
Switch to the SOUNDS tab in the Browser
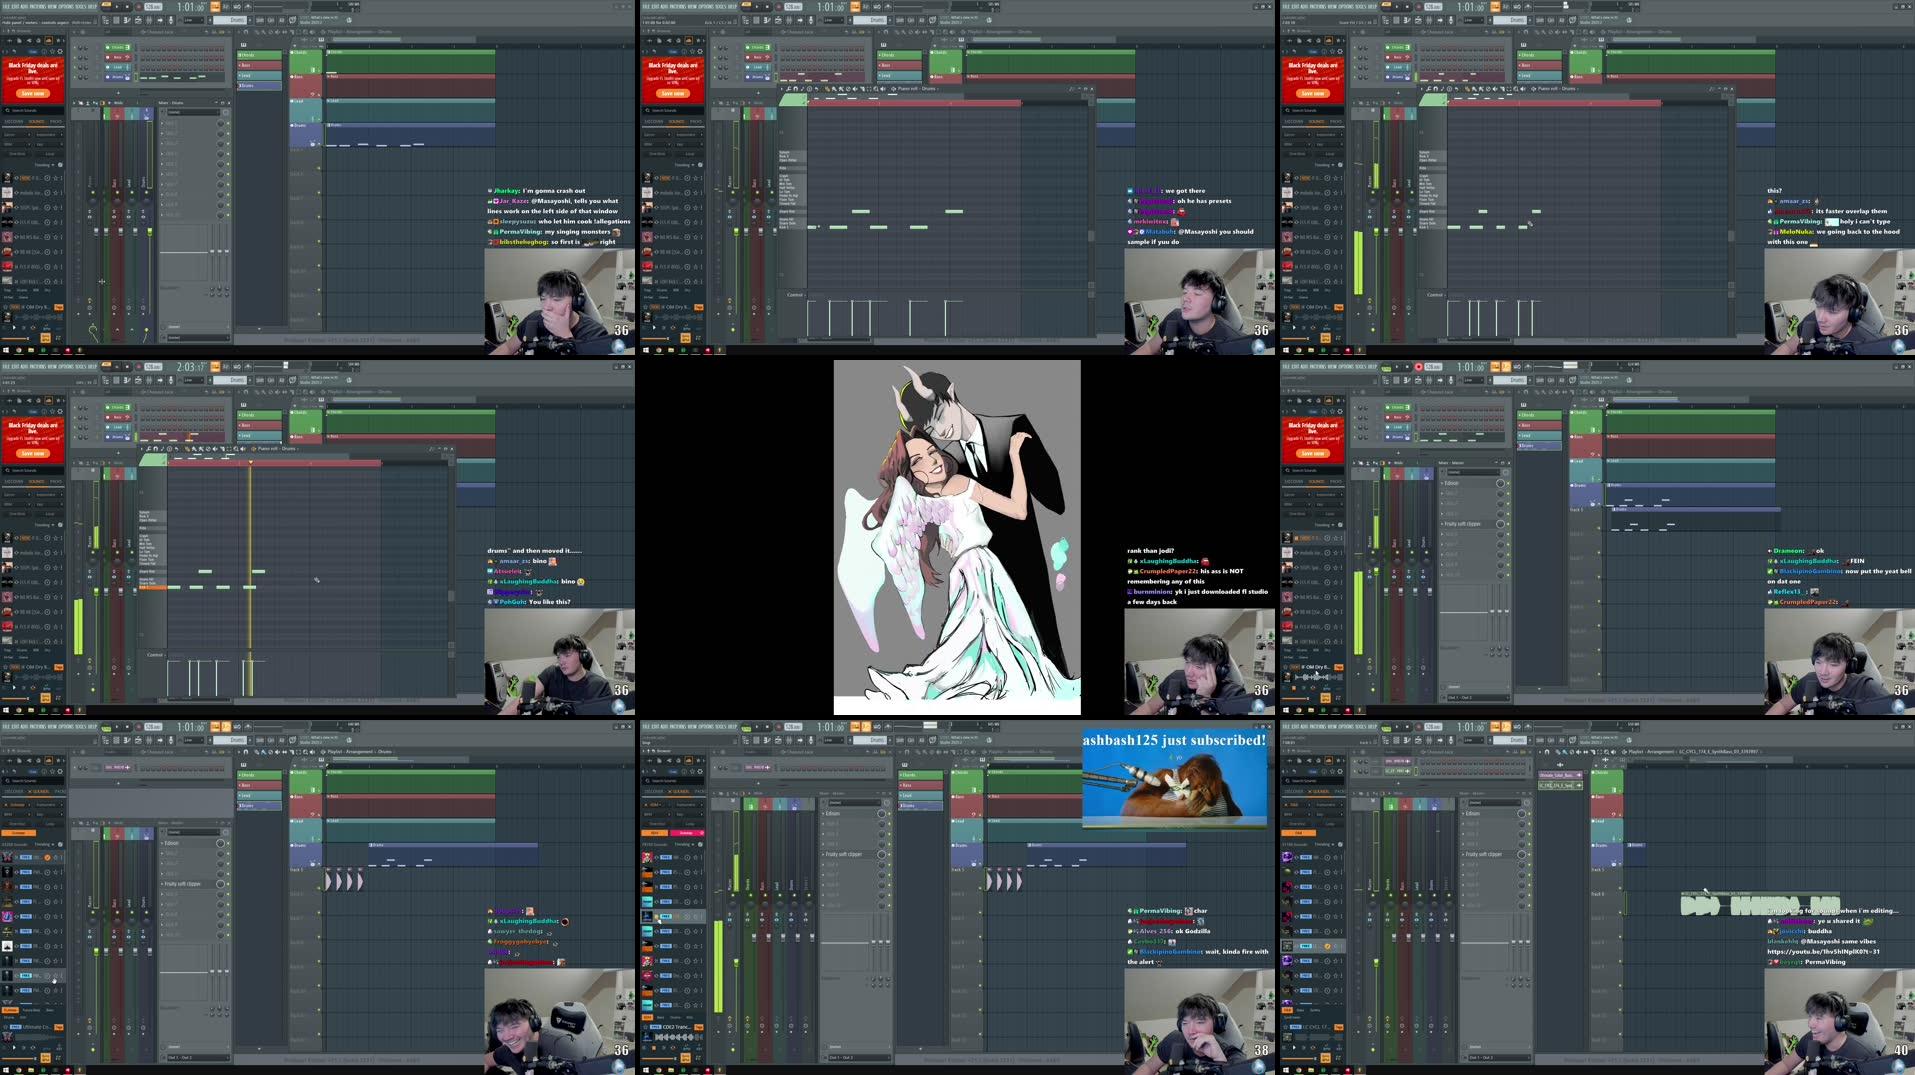(38, 122)
